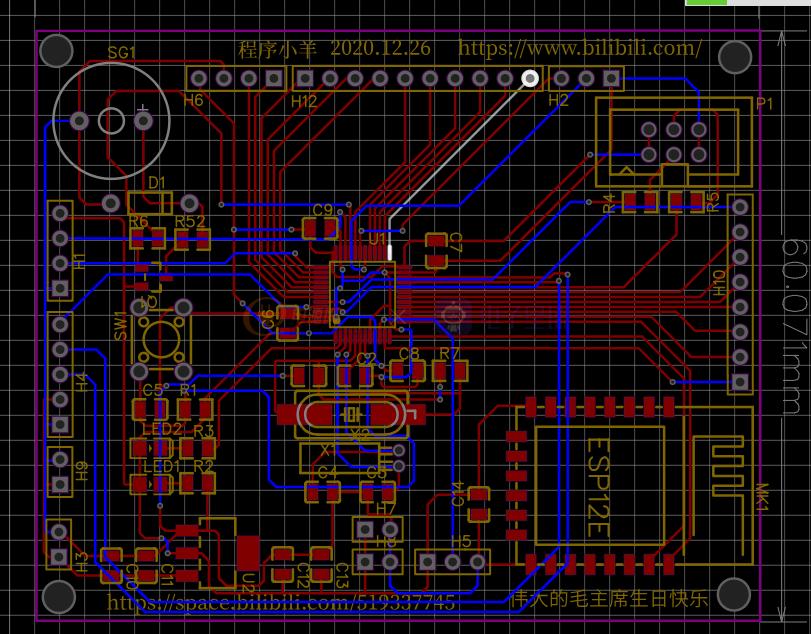The image size is (811, 634).
Task: Click the highlighted white pad on header H2
Action: (530, 77)
